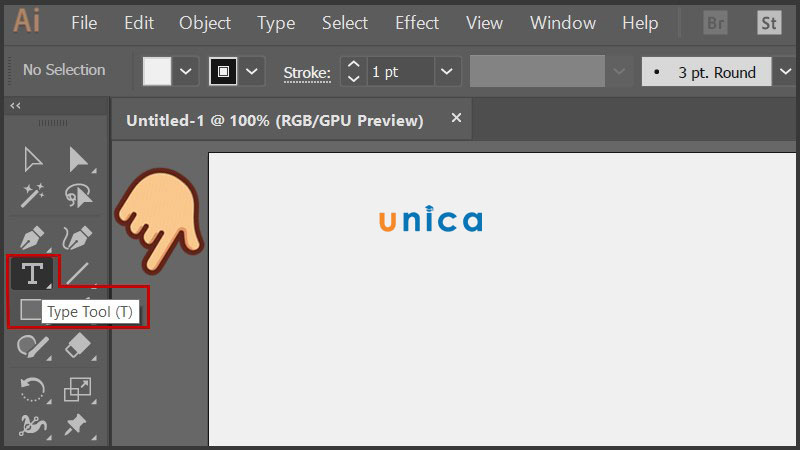This screenshot has height=450, width=800.
Task: Select the Puppet Warp pin tool
Action: coord(77,426)
